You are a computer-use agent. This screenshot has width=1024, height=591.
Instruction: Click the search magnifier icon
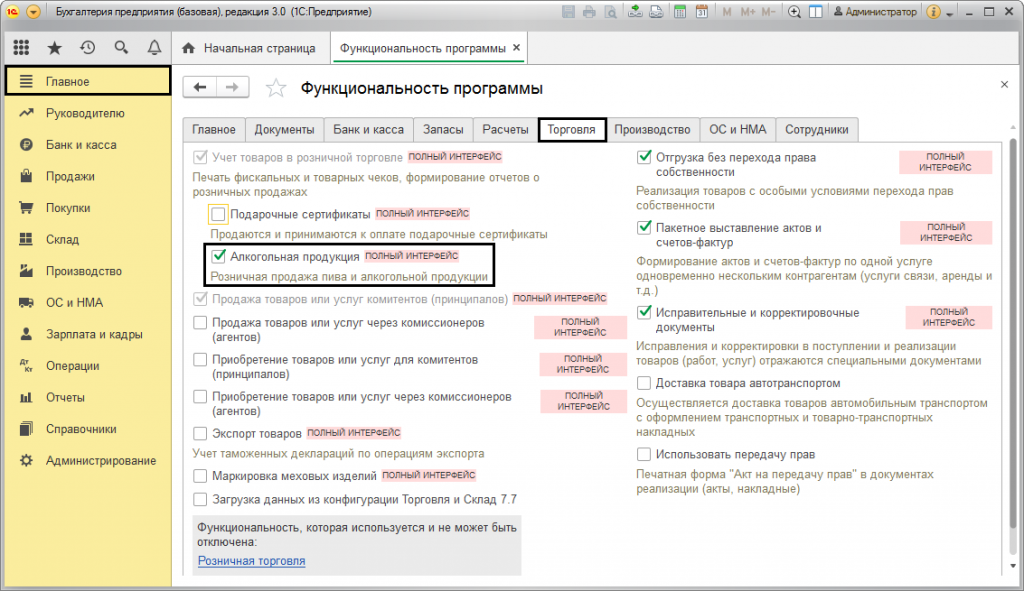tap(121, 48)
